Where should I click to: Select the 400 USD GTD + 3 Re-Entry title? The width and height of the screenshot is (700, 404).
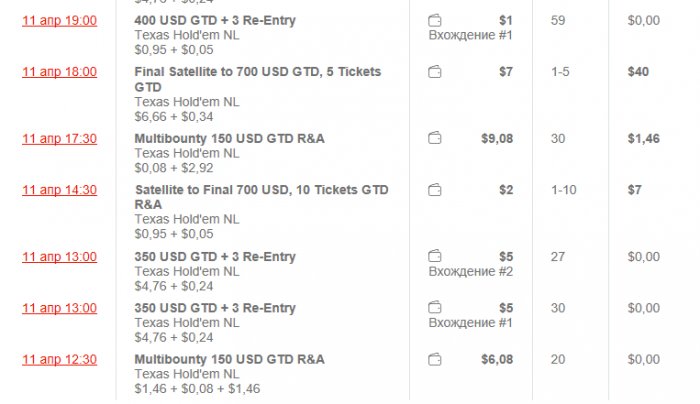click(215, 21)
